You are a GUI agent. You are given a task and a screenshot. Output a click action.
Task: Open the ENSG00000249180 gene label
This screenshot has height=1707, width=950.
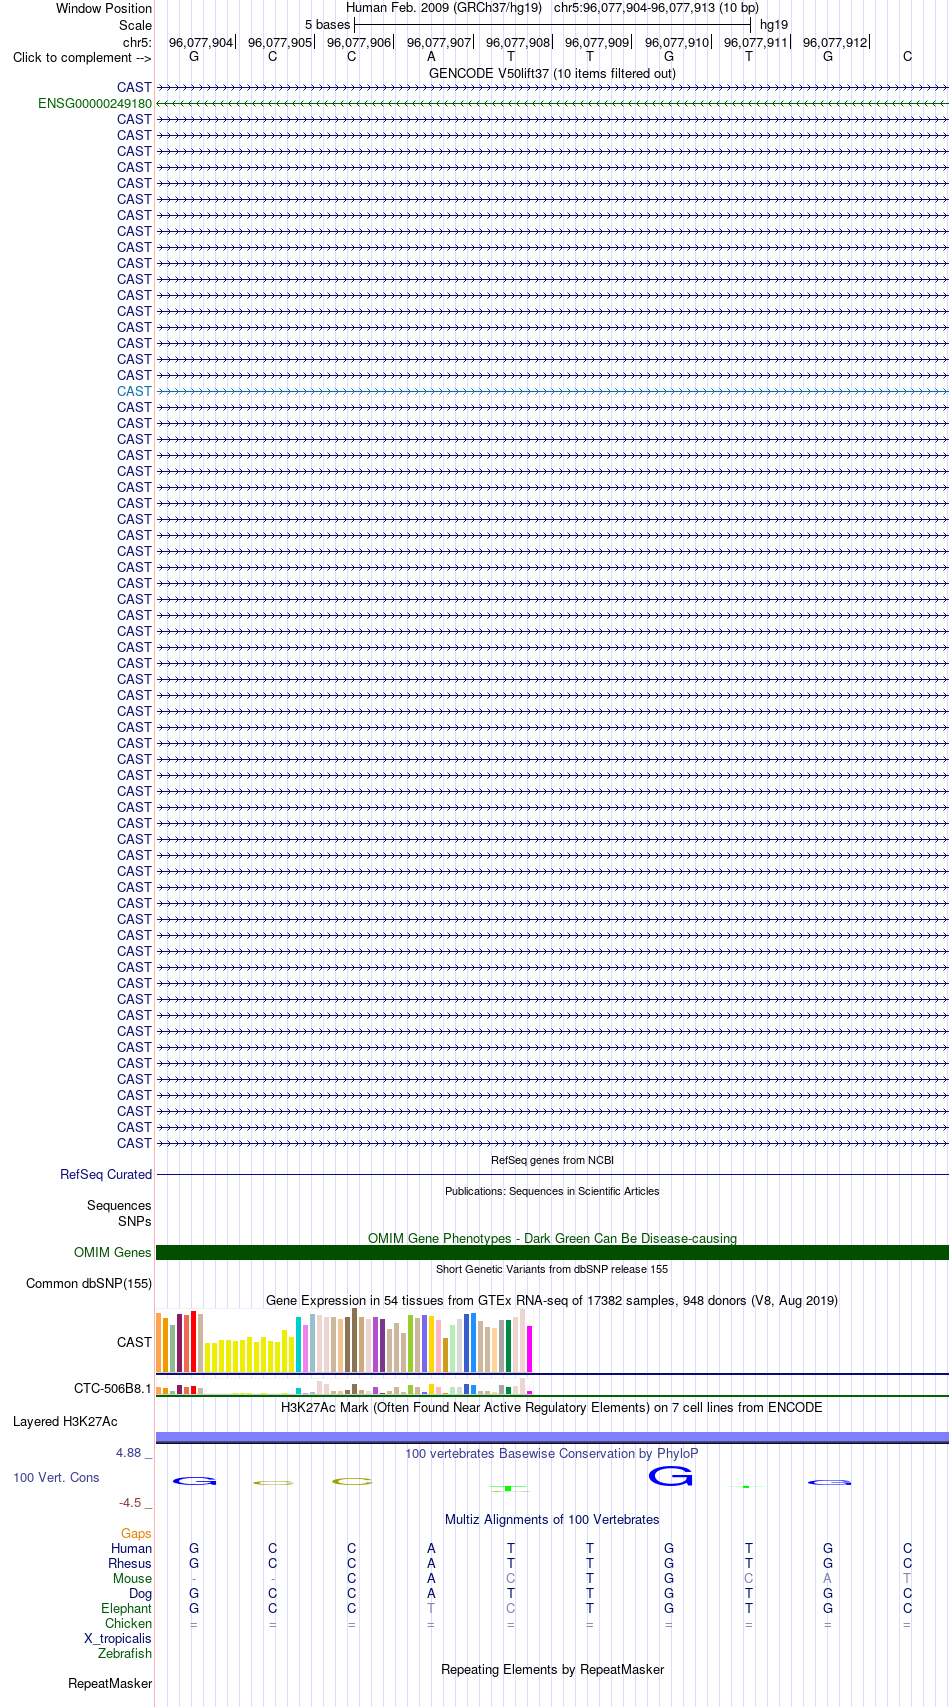[x=95, y=103]
